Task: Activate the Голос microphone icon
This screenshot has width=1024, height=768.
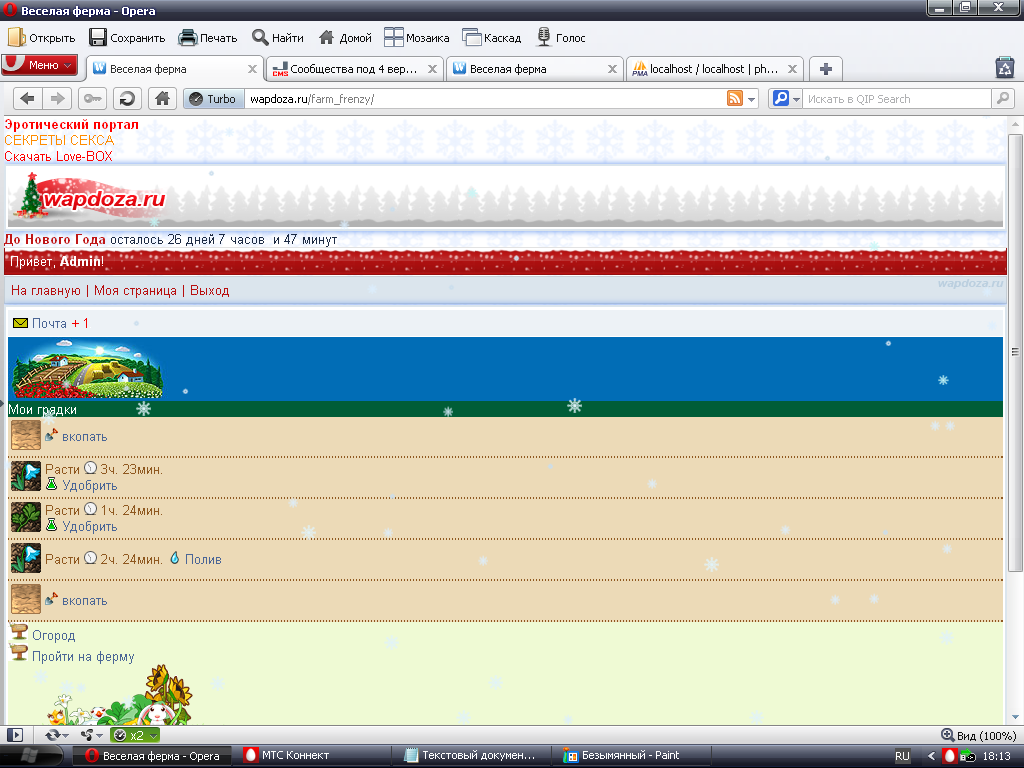Action: tap(543, 38)
